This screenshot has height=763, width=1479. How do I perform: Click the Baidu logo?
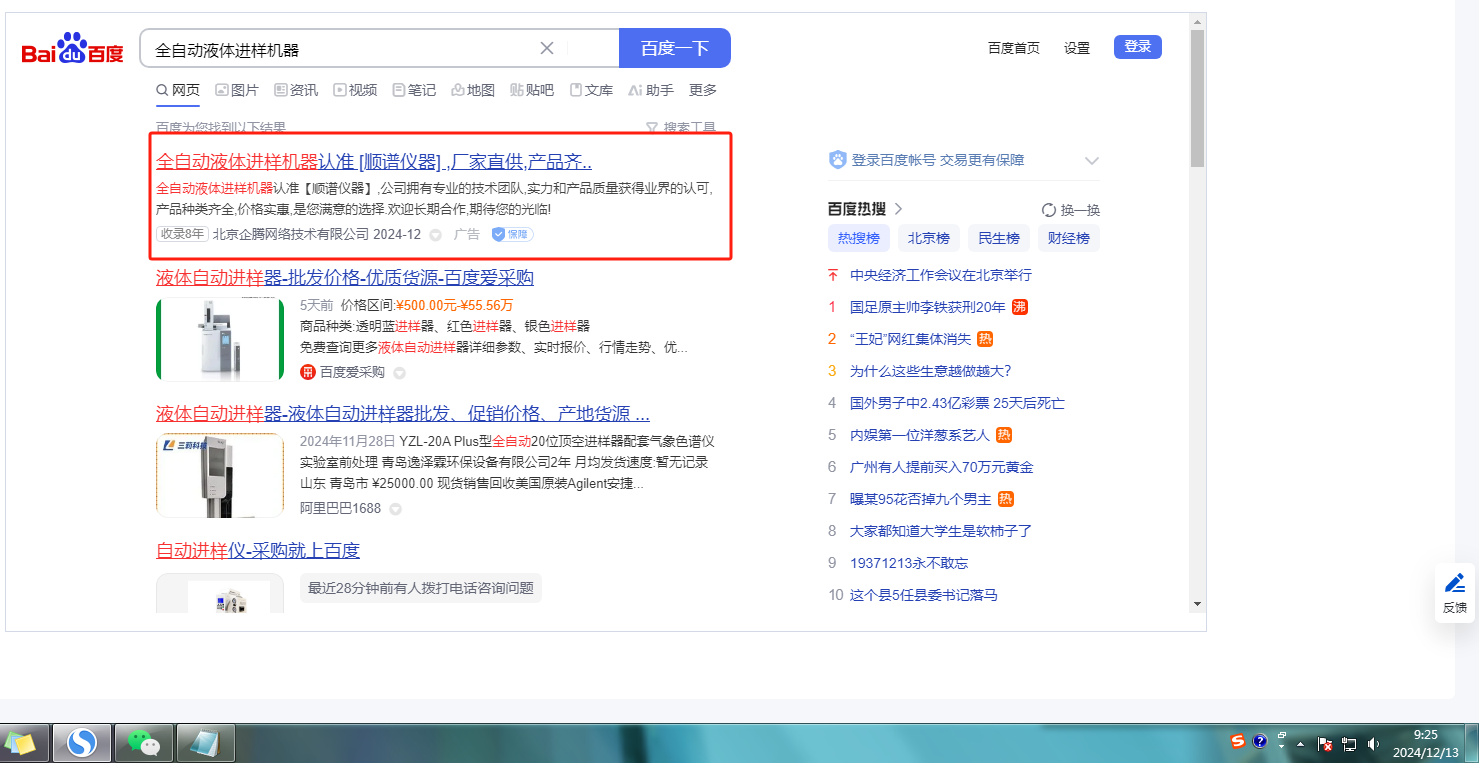point(73,48)
